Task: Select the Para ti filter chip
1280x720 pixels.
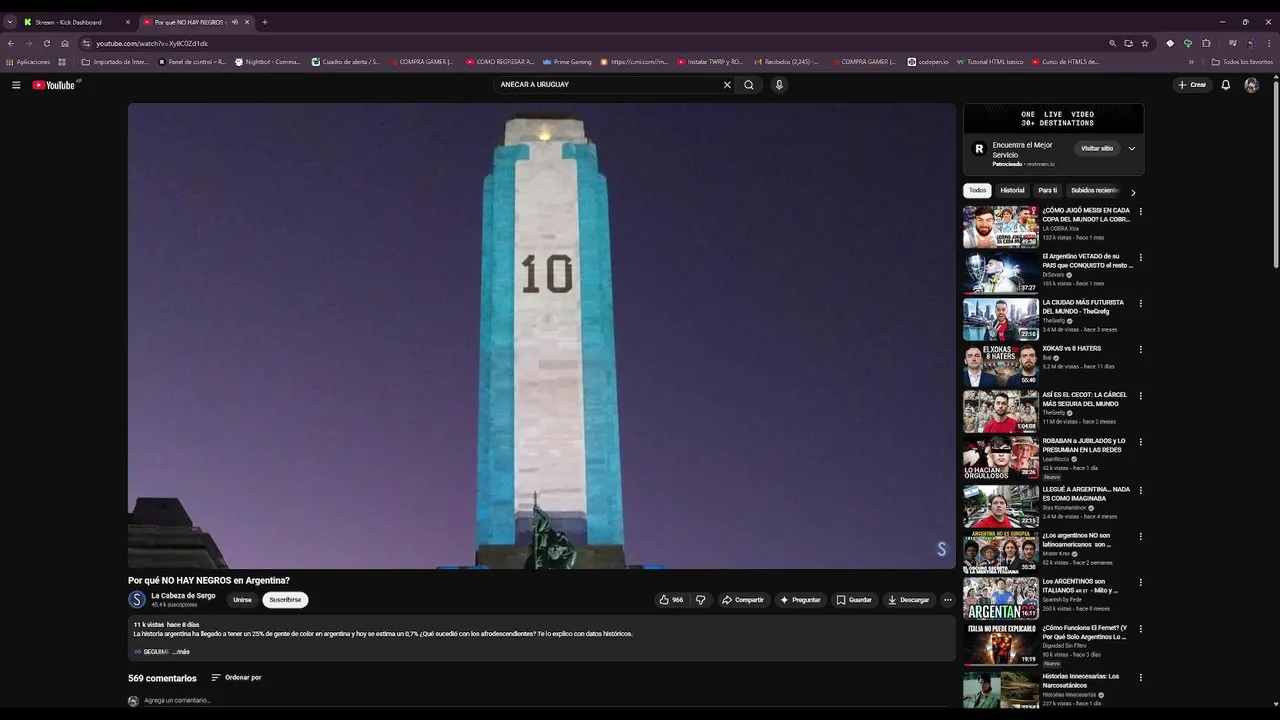Action: click(1047, 190)
